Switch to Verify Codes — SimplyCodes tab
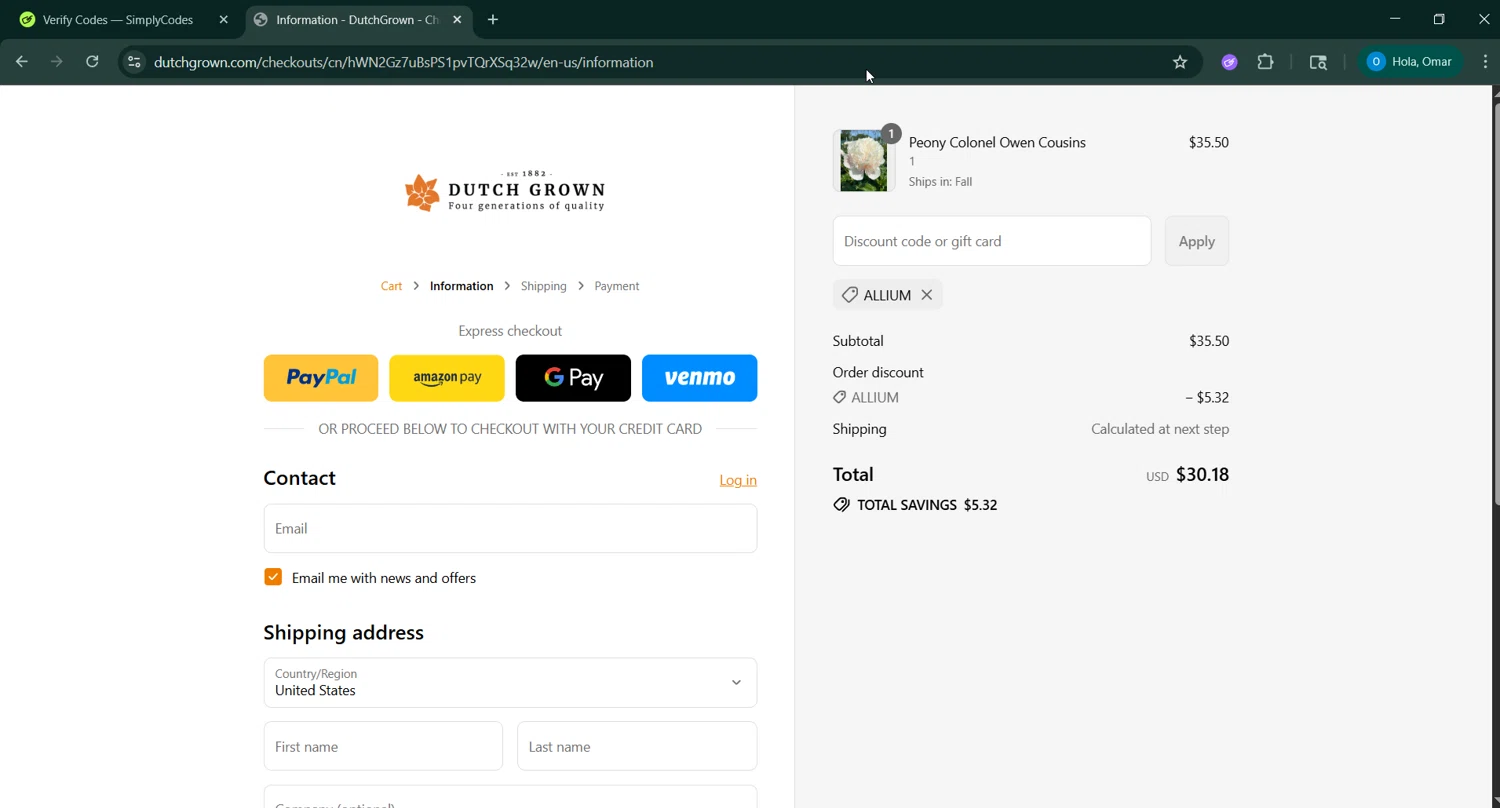 pyautogui.click(x=118, y=20)
